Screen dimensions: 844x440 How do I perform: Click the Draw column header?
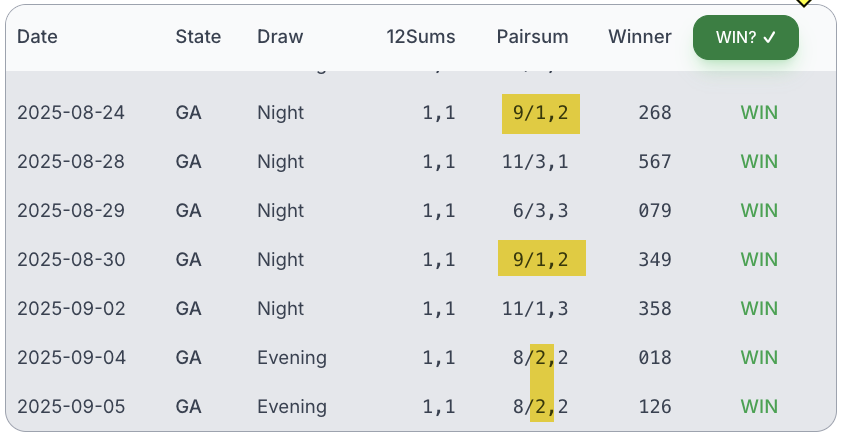pyautogui.click(x=280, y=37)
